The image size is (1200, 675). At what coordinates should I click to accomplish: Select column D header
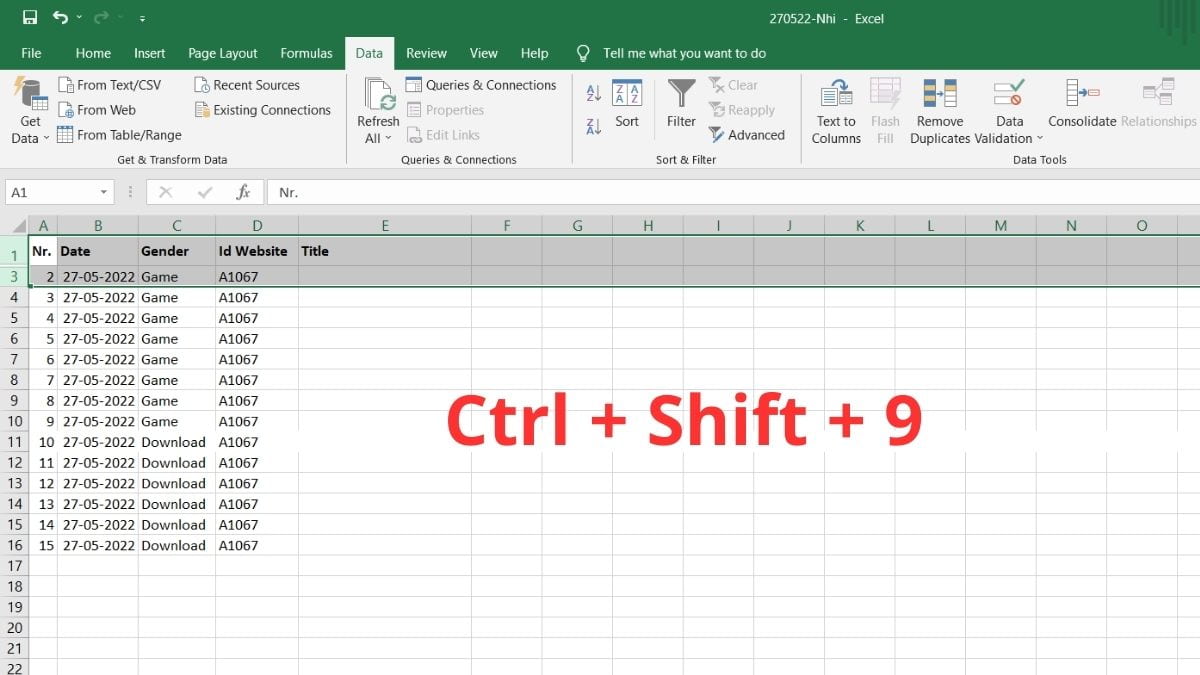(x=257, y=225)
